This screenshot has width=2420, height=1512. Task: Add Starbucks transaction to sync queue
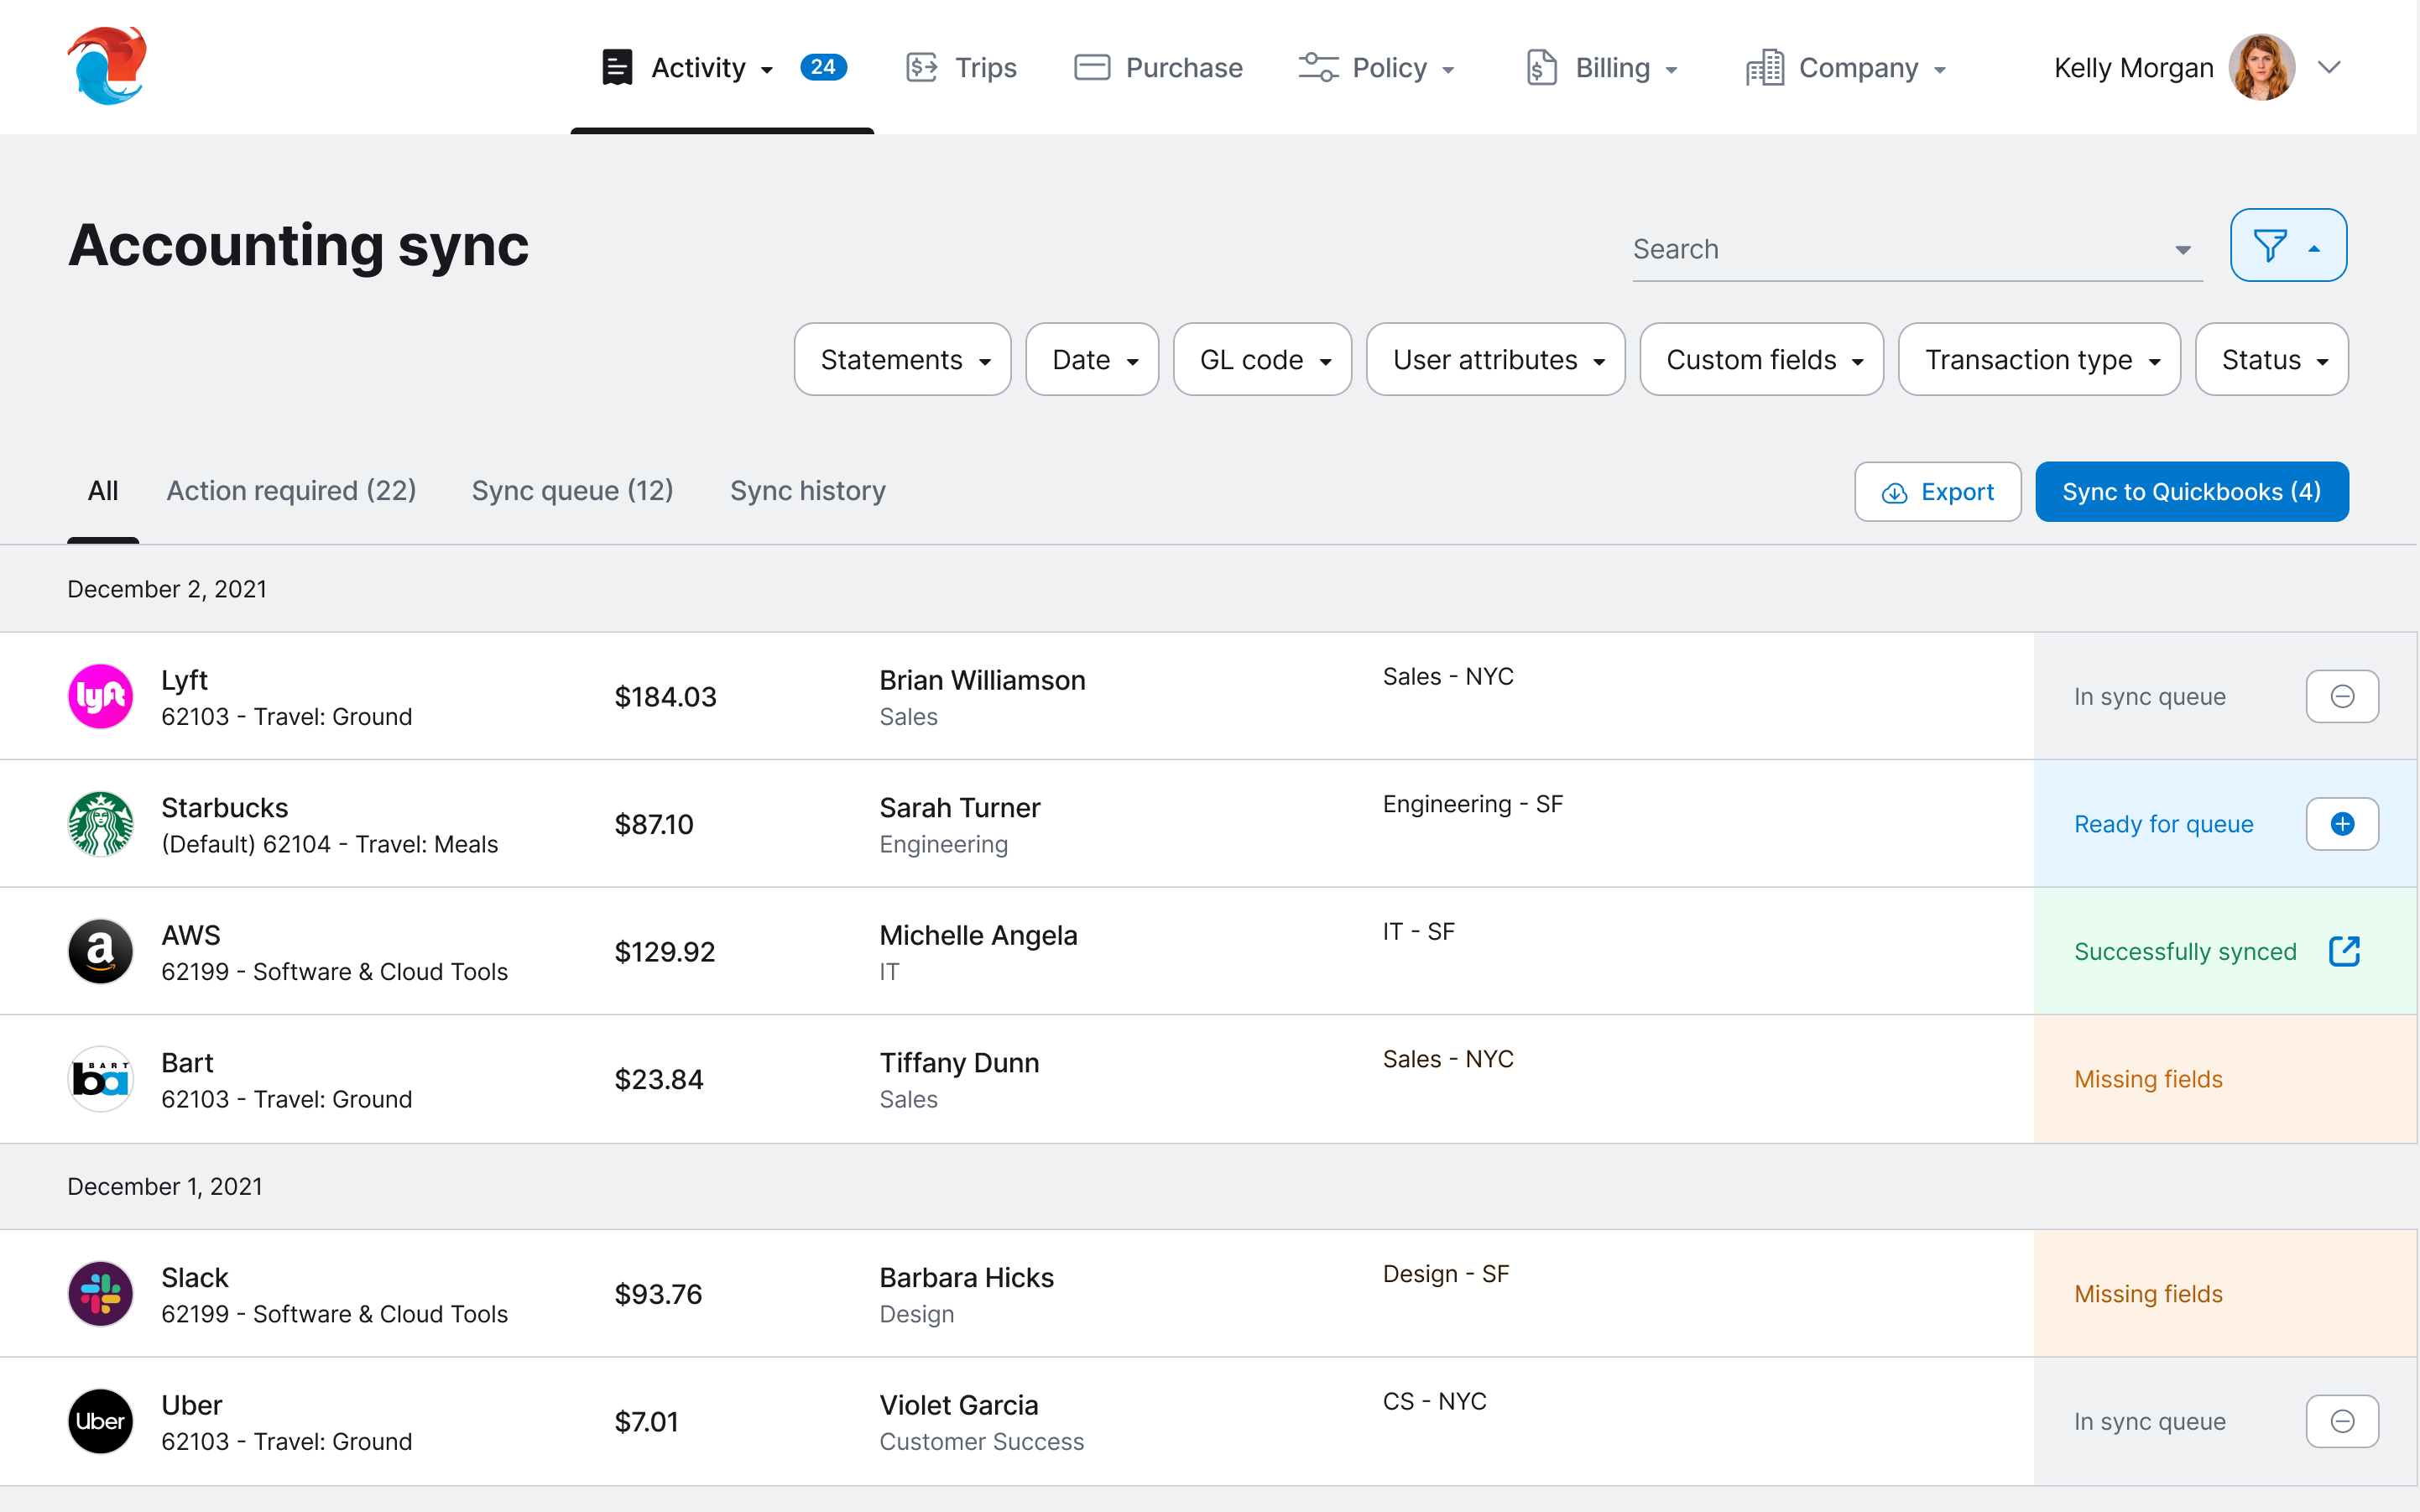(x=2341, y=824)
